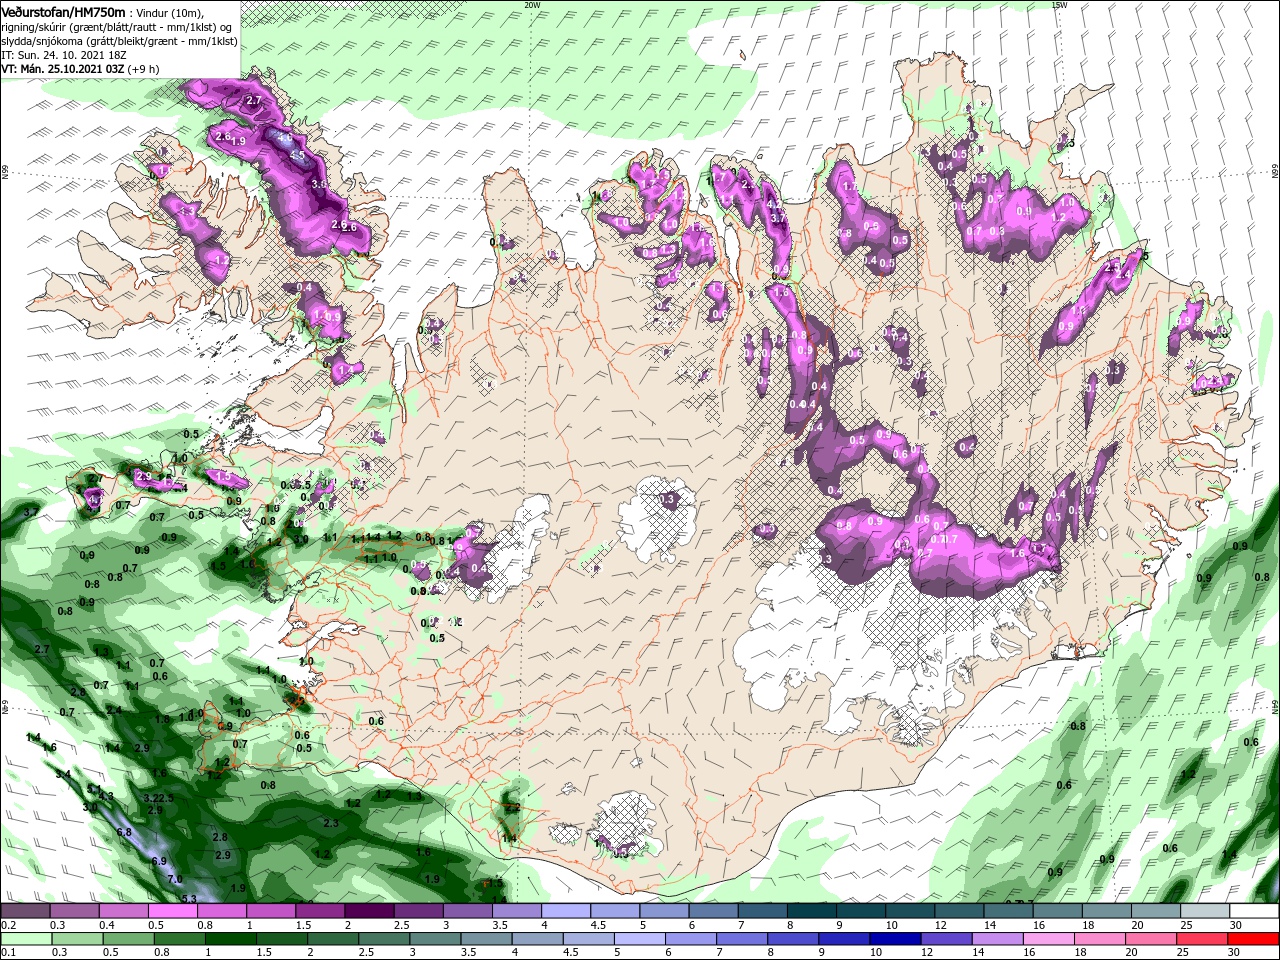This screenshot has width=1280, height=960.
Task: Click the Veðurstofan/HM750m title text
Action: (63, 11)
